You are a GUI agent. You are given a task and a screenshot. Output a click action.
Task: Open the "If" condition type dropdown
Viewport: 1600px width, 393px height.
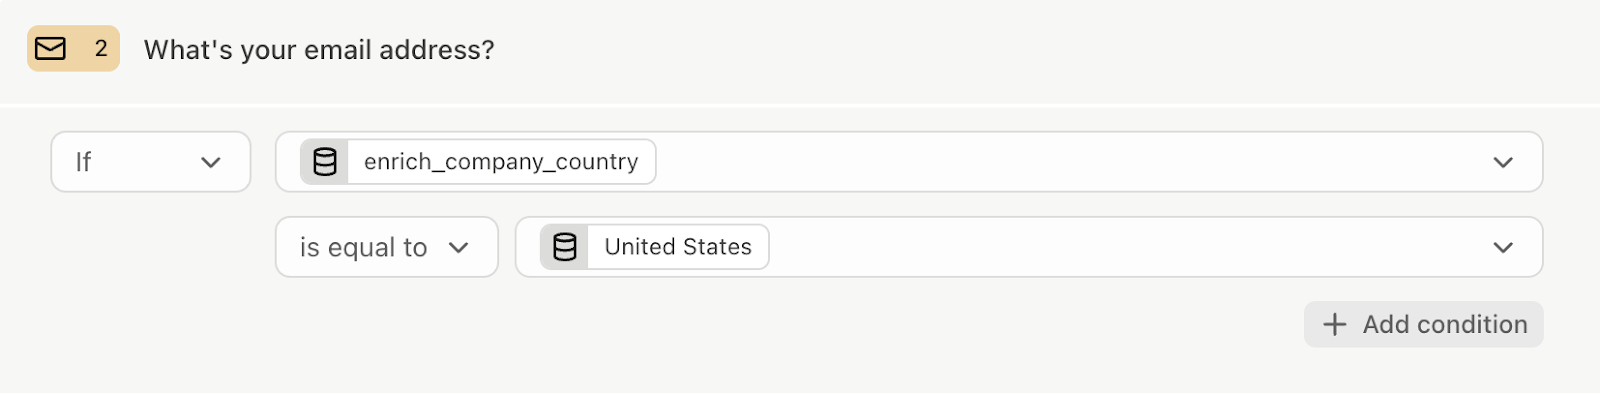click(151, 162)
